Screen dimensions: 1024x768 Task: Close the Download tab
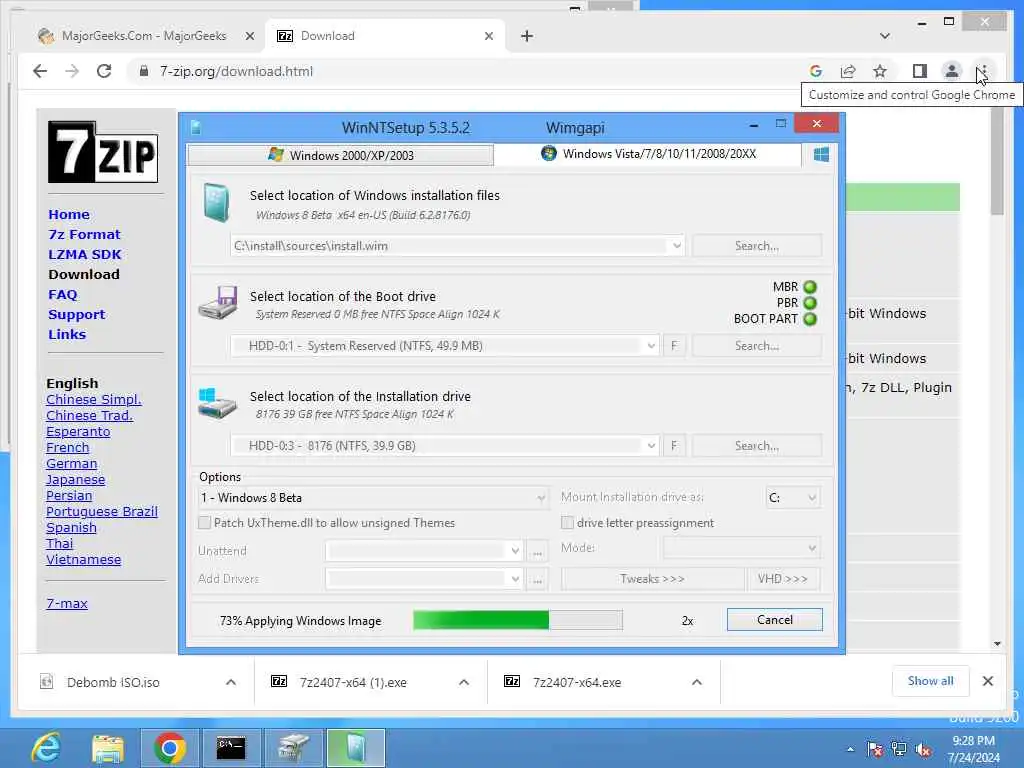pyautogui.click(x=488, y=36)
